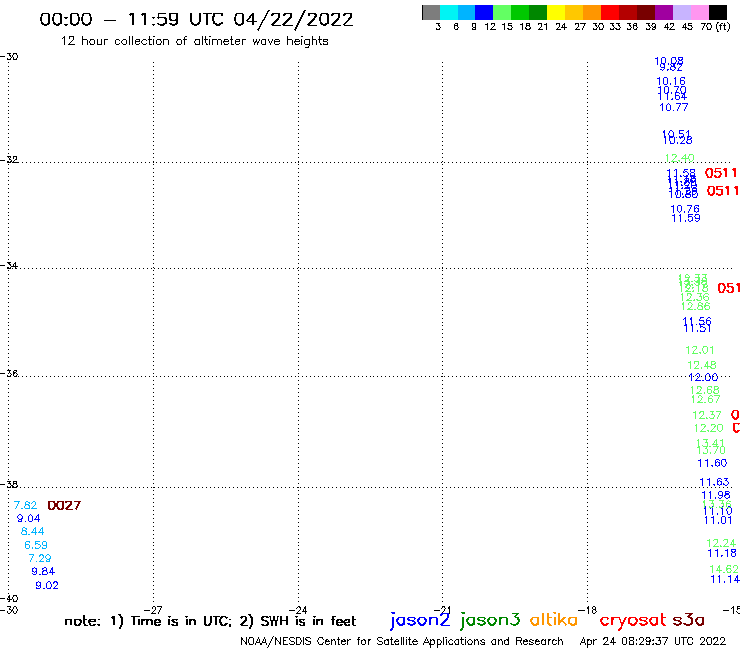Screen dimensions: 740x650
Task: Click latitude axis label -32
Action: coord(9,160)
